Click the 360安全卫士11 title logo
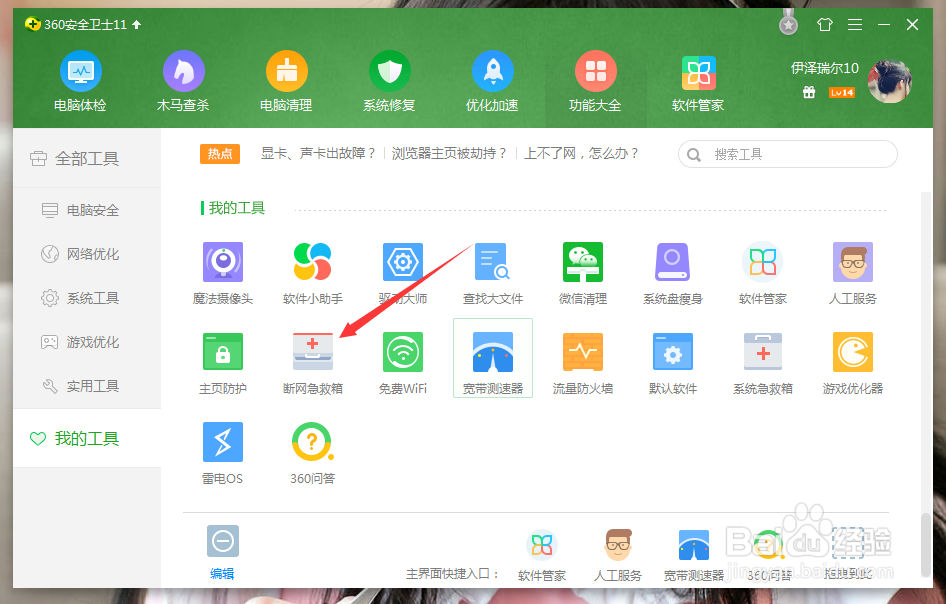Image resolution: width=946 pixels, height=604 pixels. click(x=33, y=24)
